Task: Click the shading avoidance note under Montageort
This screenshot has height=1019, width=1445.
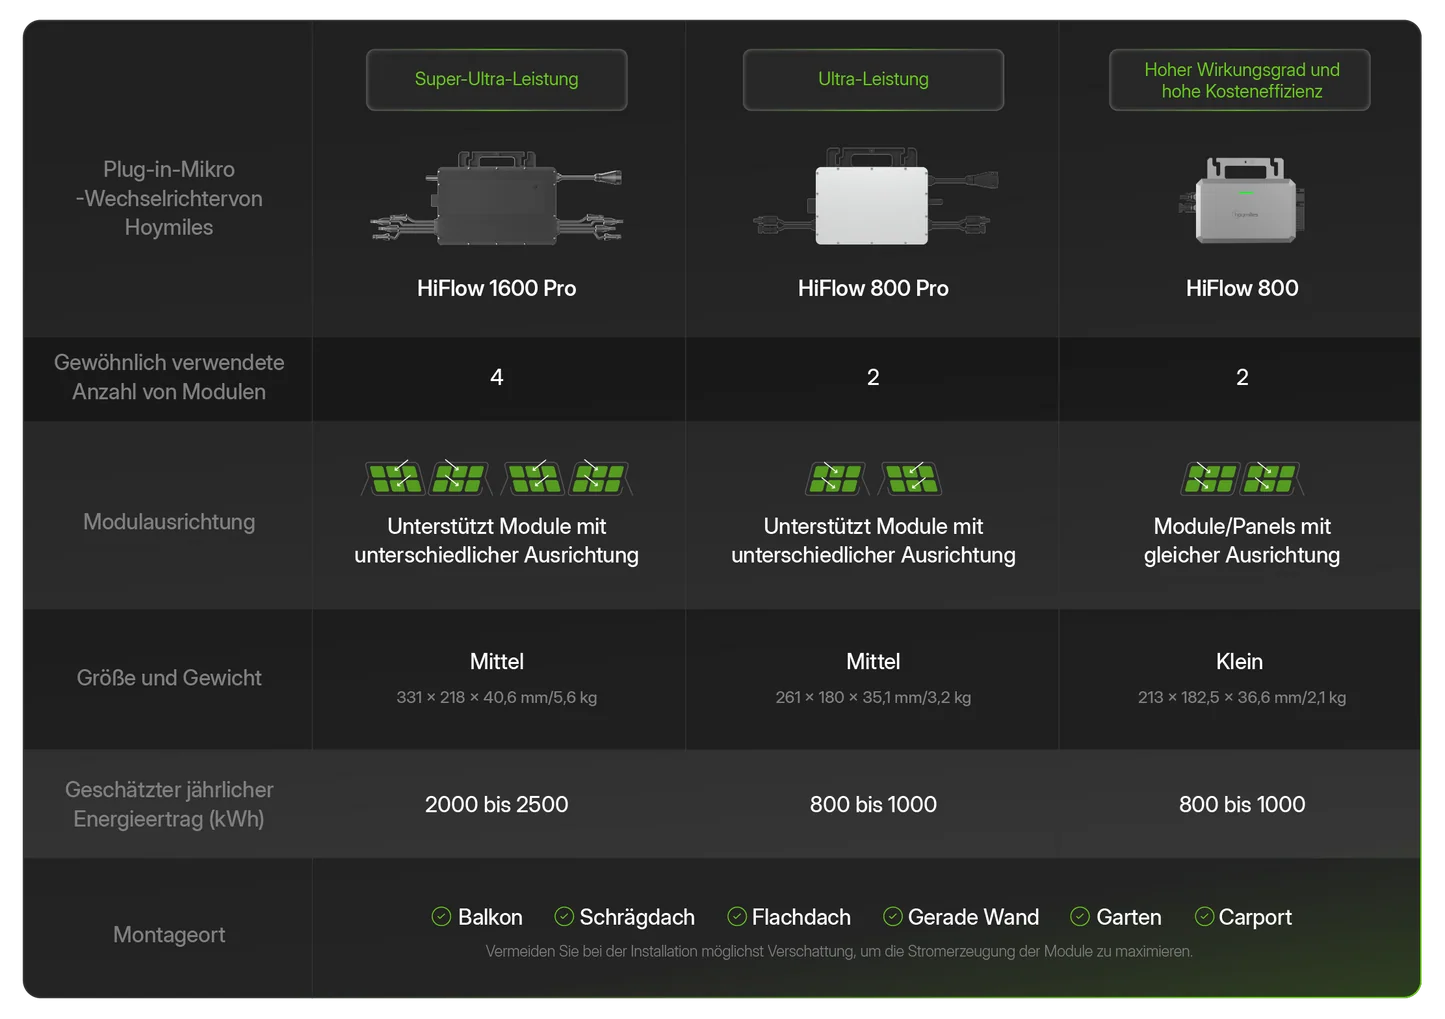Action: point(839,951)
